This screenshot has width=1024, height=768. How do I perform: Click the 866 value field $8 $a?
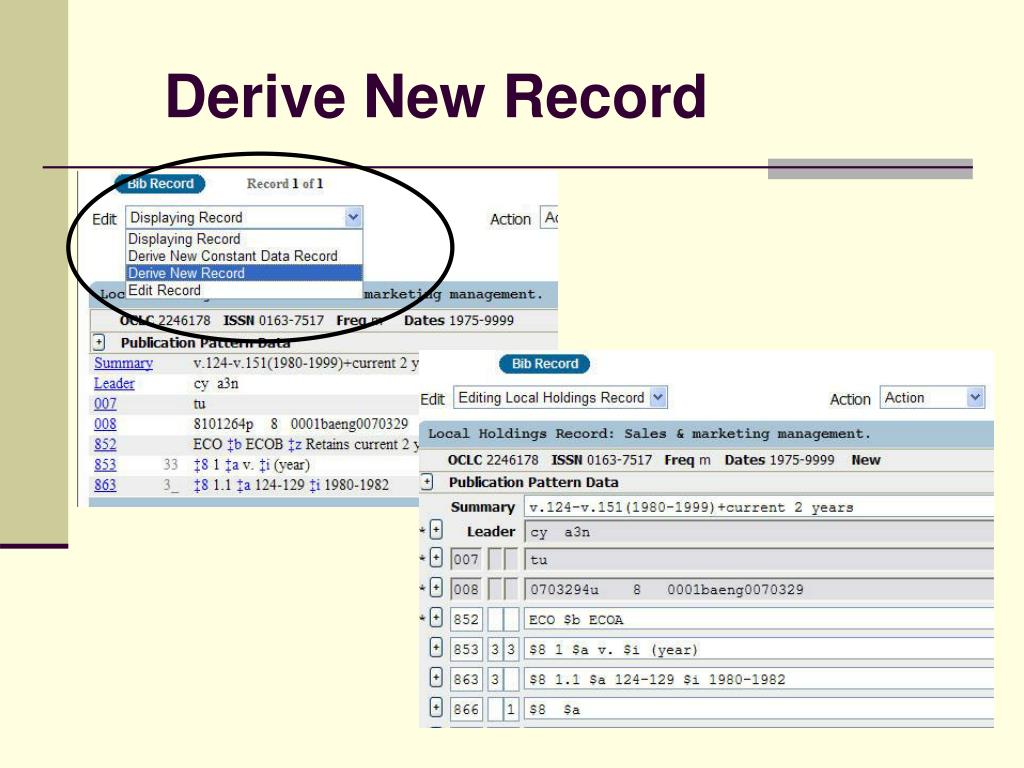pos(759,709)
